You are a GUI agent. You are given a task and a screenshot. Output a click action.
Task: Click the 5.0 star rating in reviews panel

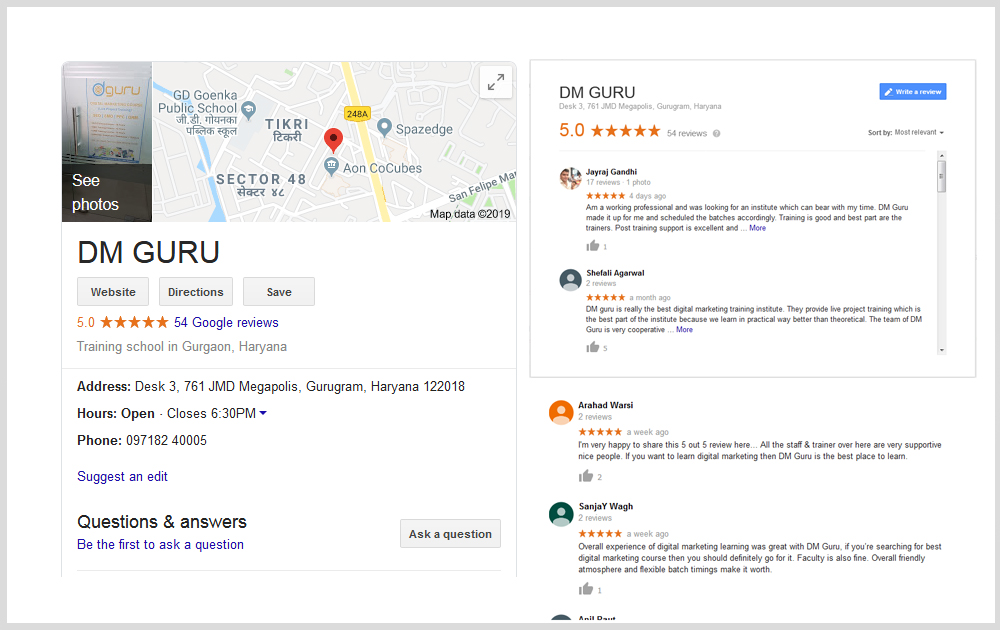coord(610,131)
